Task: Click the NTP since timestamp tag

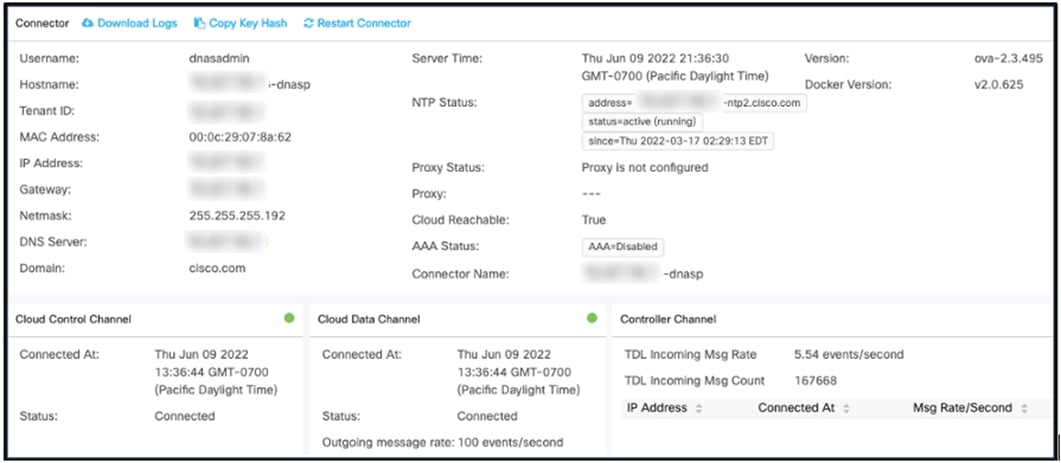Action: [678, 141]
